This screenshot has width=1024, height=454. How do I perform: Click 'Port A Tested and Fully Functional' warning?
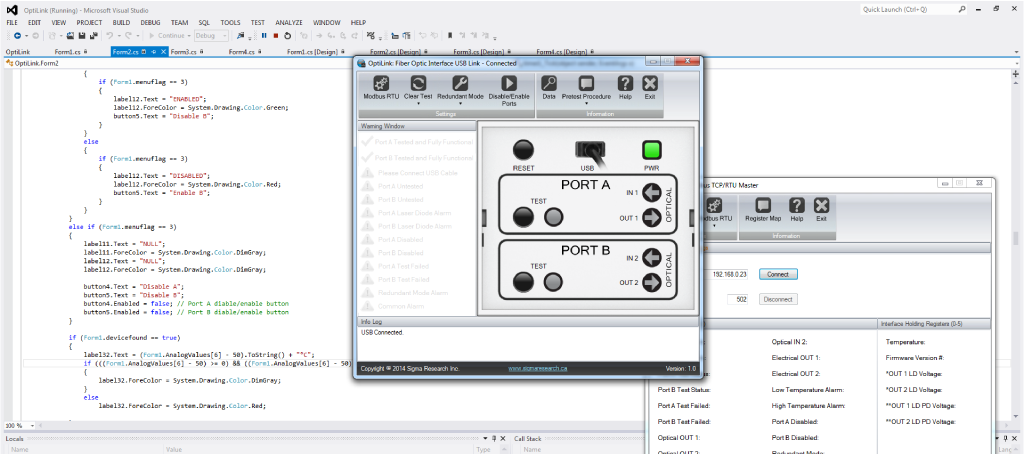pos(418,141)
